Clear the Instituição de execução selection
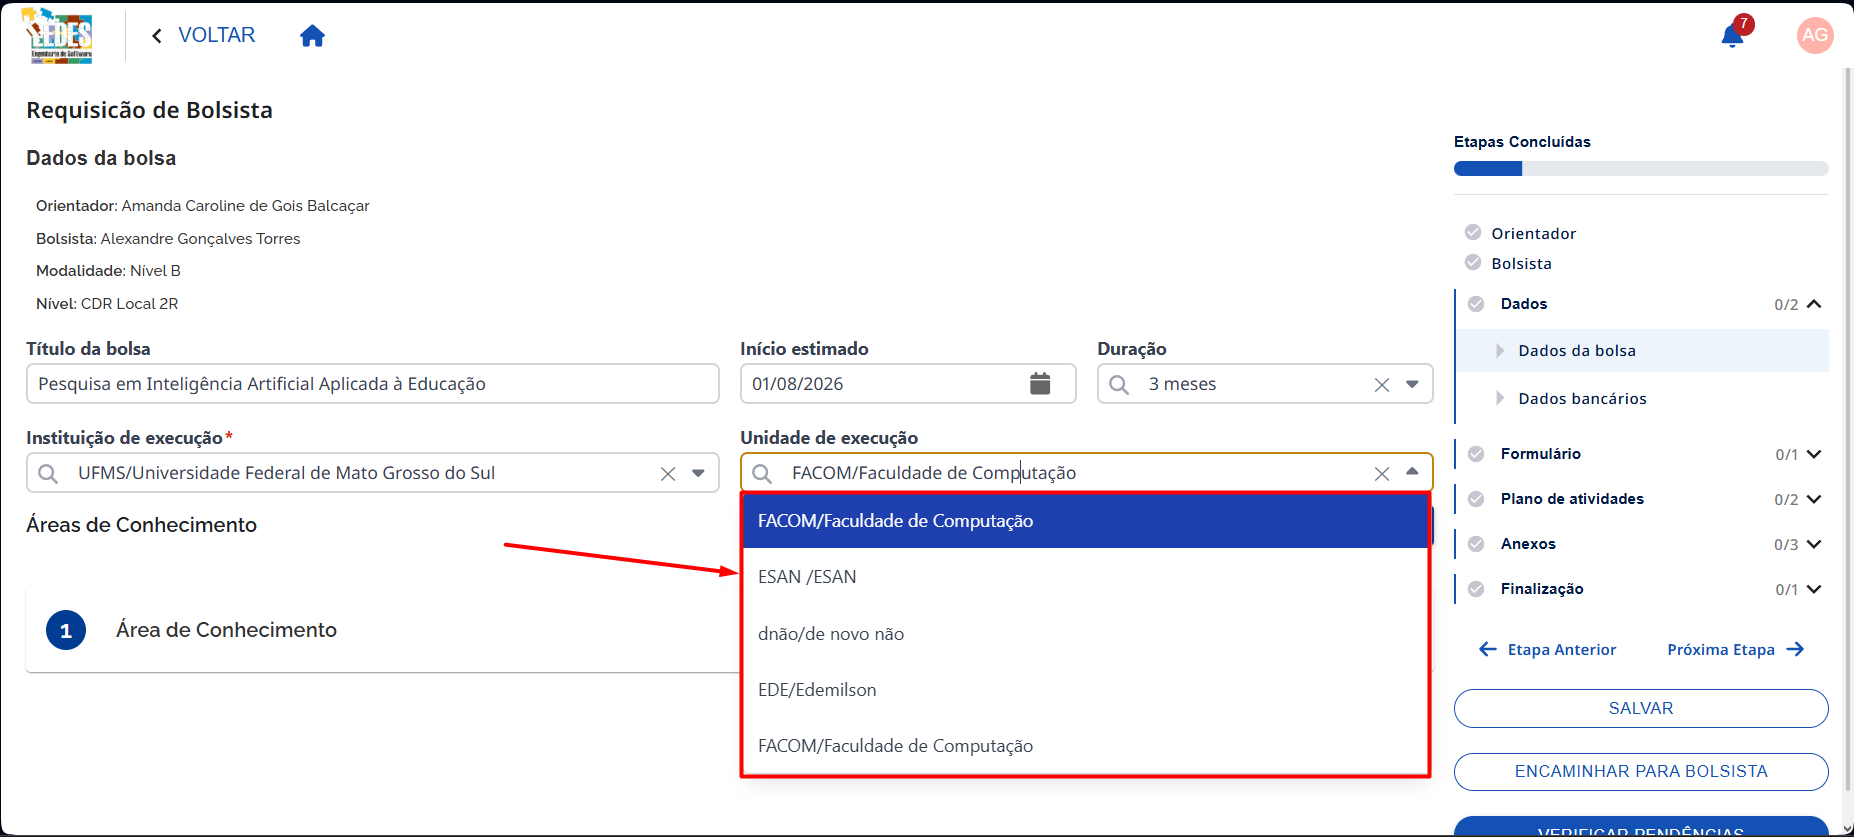The width and height of the screenshot is (1854, 837). (x=668, y=474)
